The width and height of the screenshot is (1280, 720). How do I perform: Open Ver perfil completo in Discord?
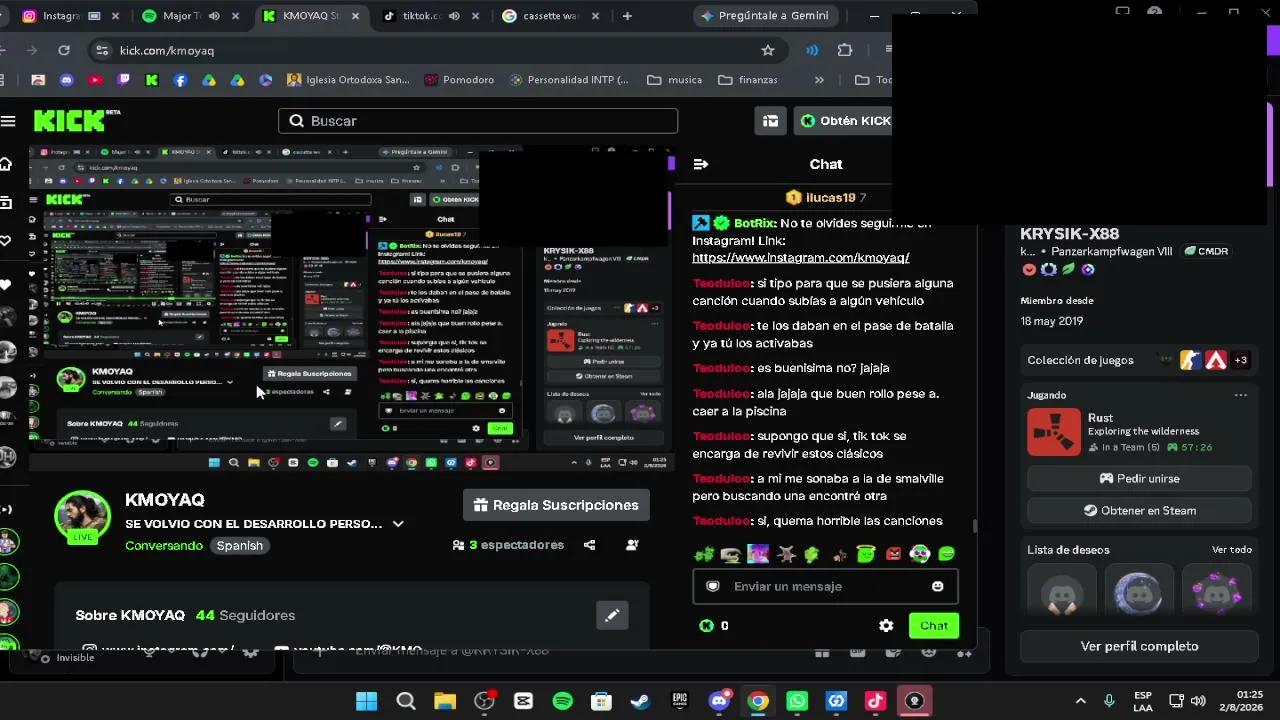(1139, 646)
